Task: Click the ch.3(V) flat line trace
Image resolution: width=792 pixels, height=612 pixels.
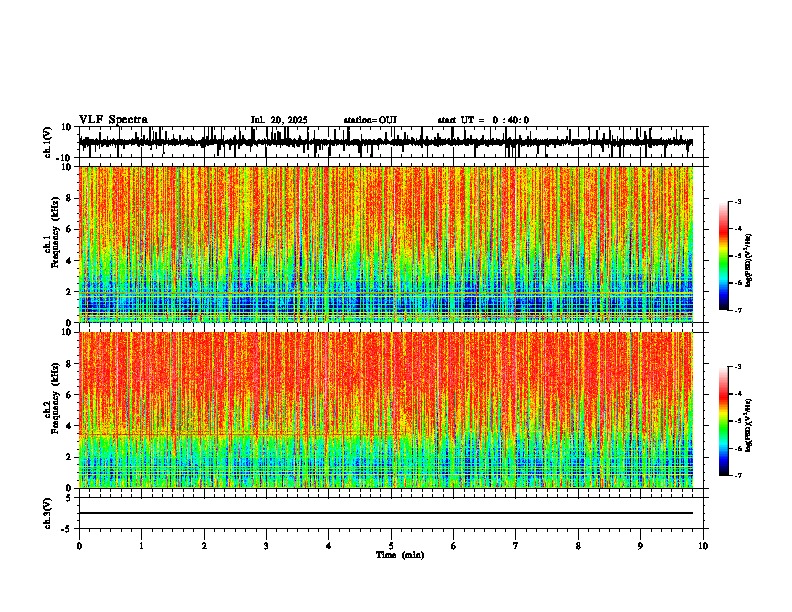Action: coord(386,513)
